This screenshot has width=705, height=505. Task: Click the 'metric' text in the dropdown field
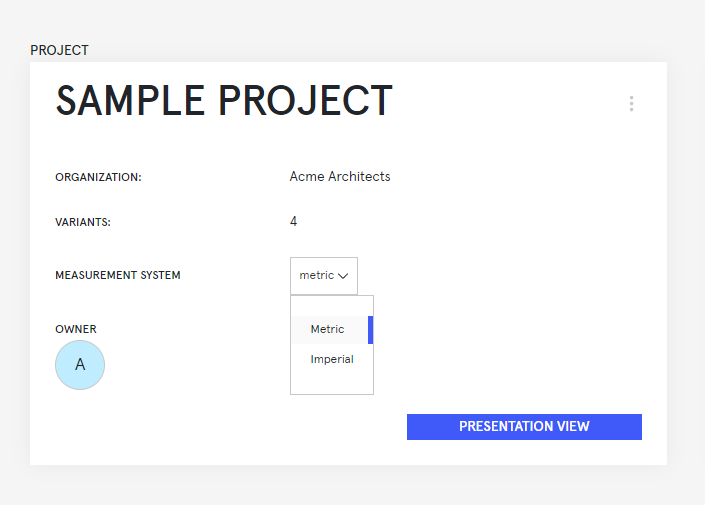316,276
